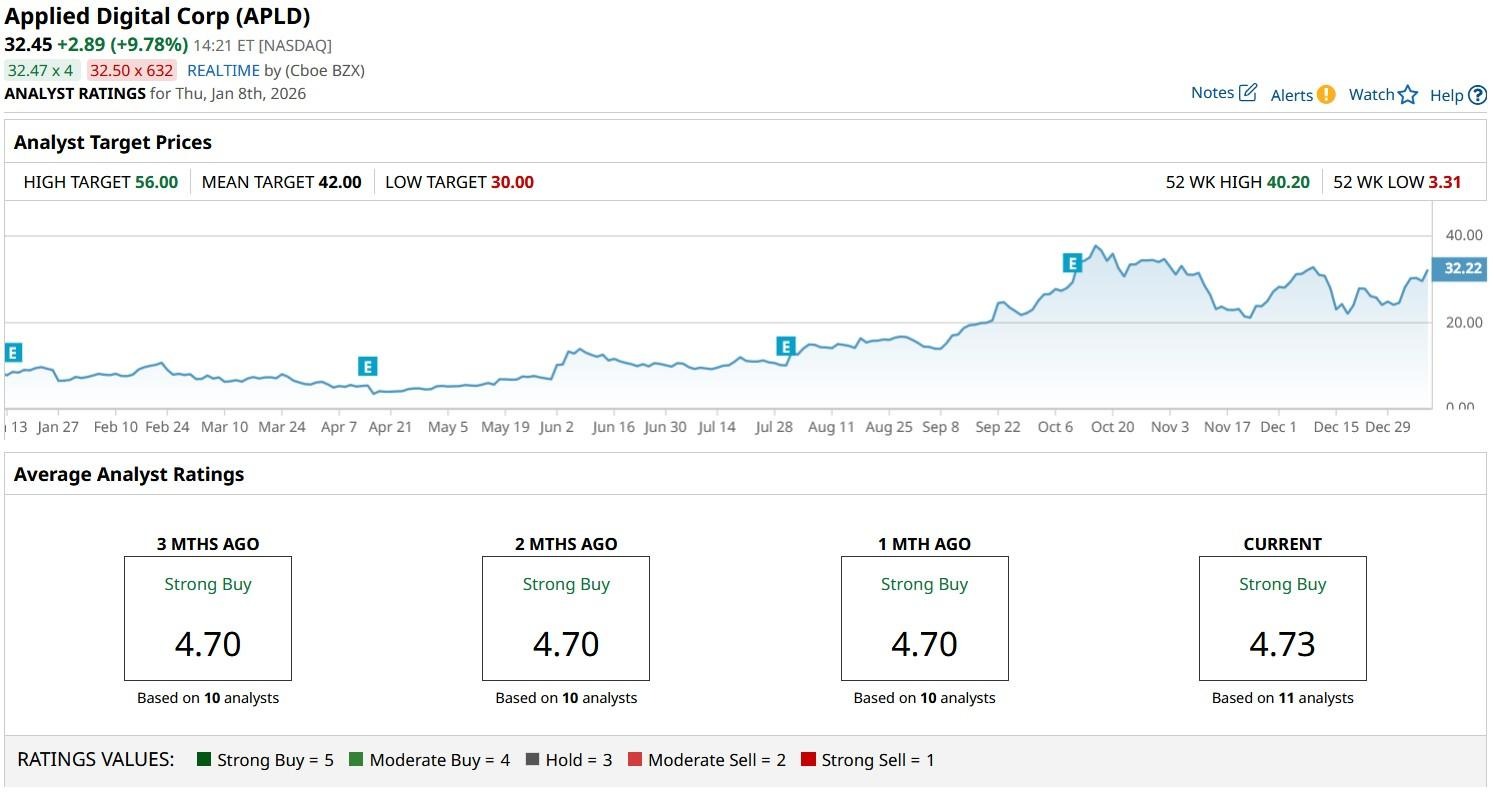The height and width of the screenshot is (792, 1494).
Task: Click the red ask price 32.50 x 632
Action: point(132,70)
